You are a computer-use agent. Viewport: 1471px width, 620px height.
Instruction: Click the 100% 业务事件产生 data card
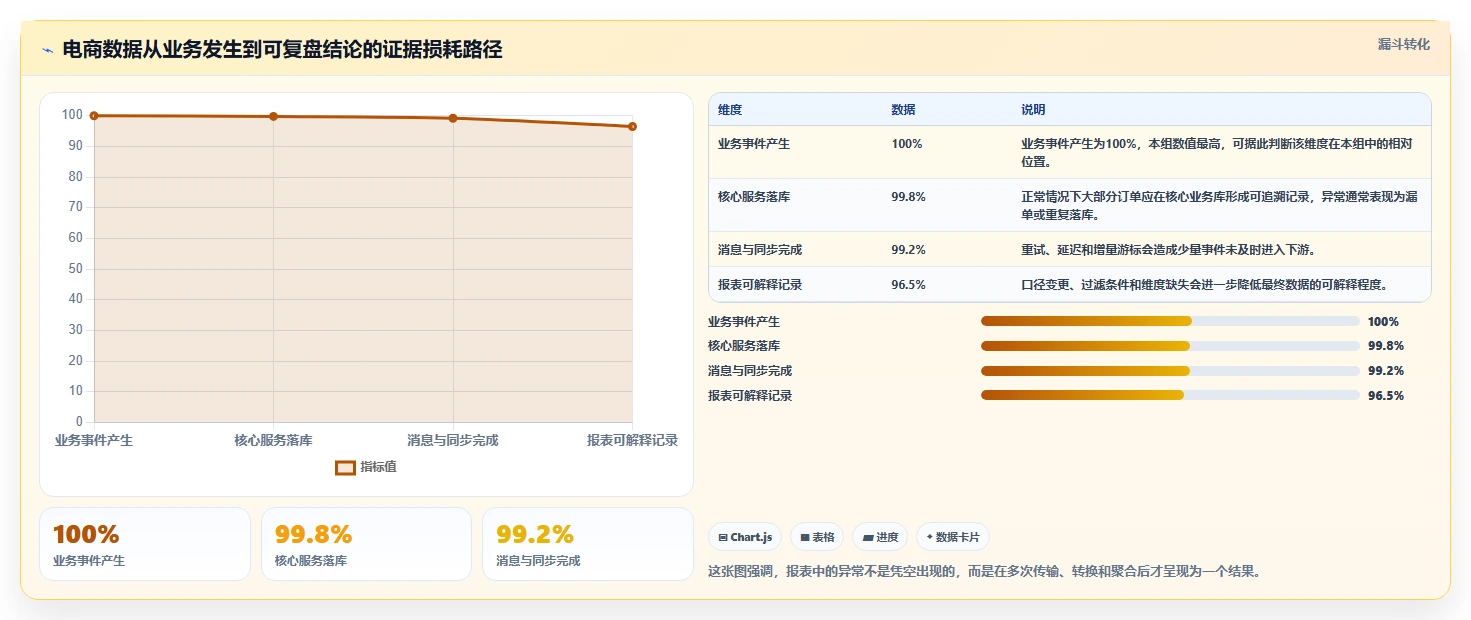coord(145,544)
